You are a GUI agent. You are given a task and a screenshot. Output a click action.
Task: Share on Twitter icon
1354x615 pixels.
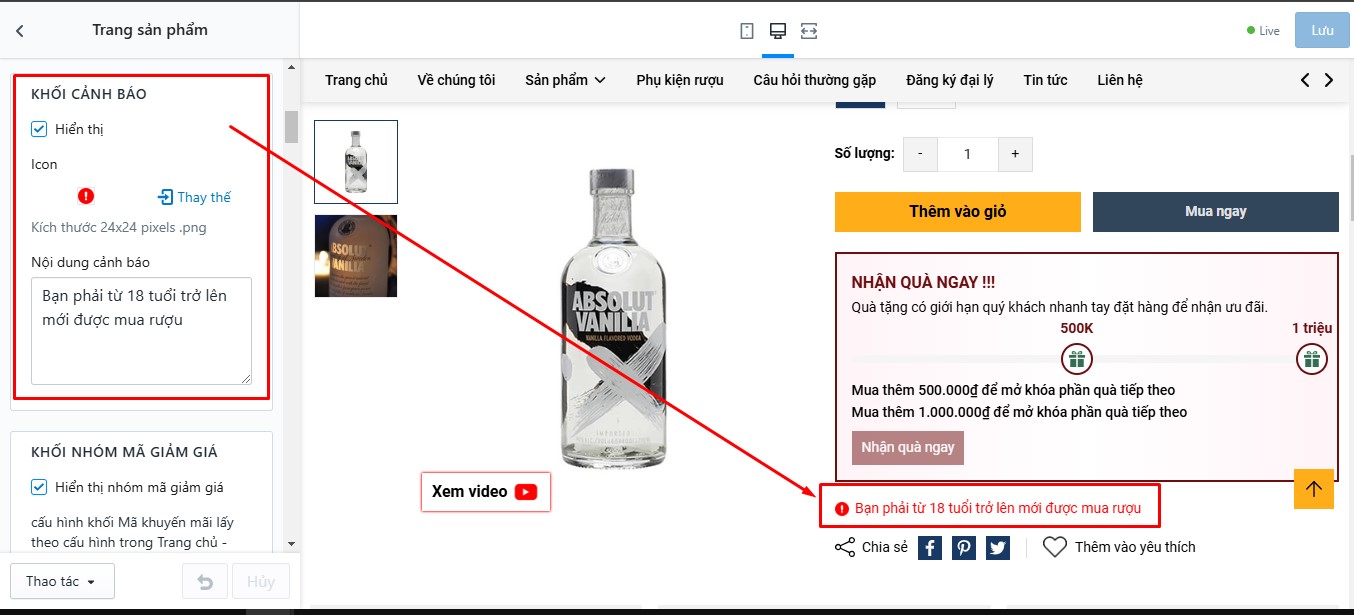997,548
